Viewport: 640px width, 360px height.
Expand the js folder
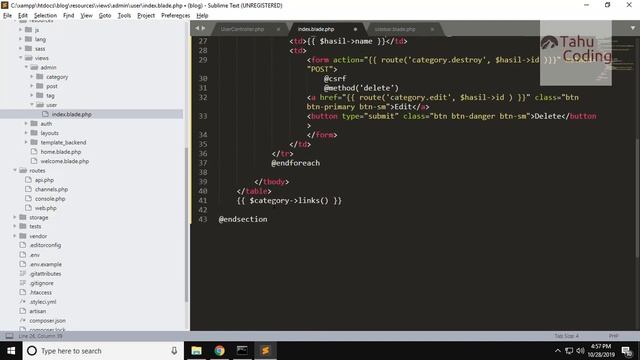click(x=20, y=30)
